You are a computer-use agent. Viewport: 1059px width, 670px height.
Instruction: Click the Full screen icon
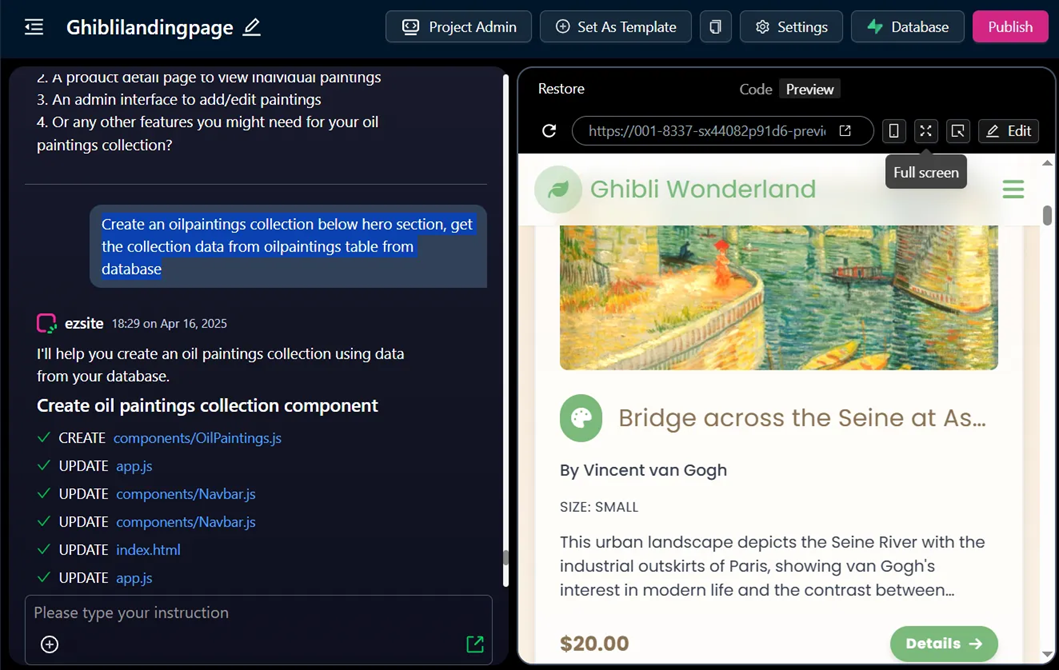[926, 131]
